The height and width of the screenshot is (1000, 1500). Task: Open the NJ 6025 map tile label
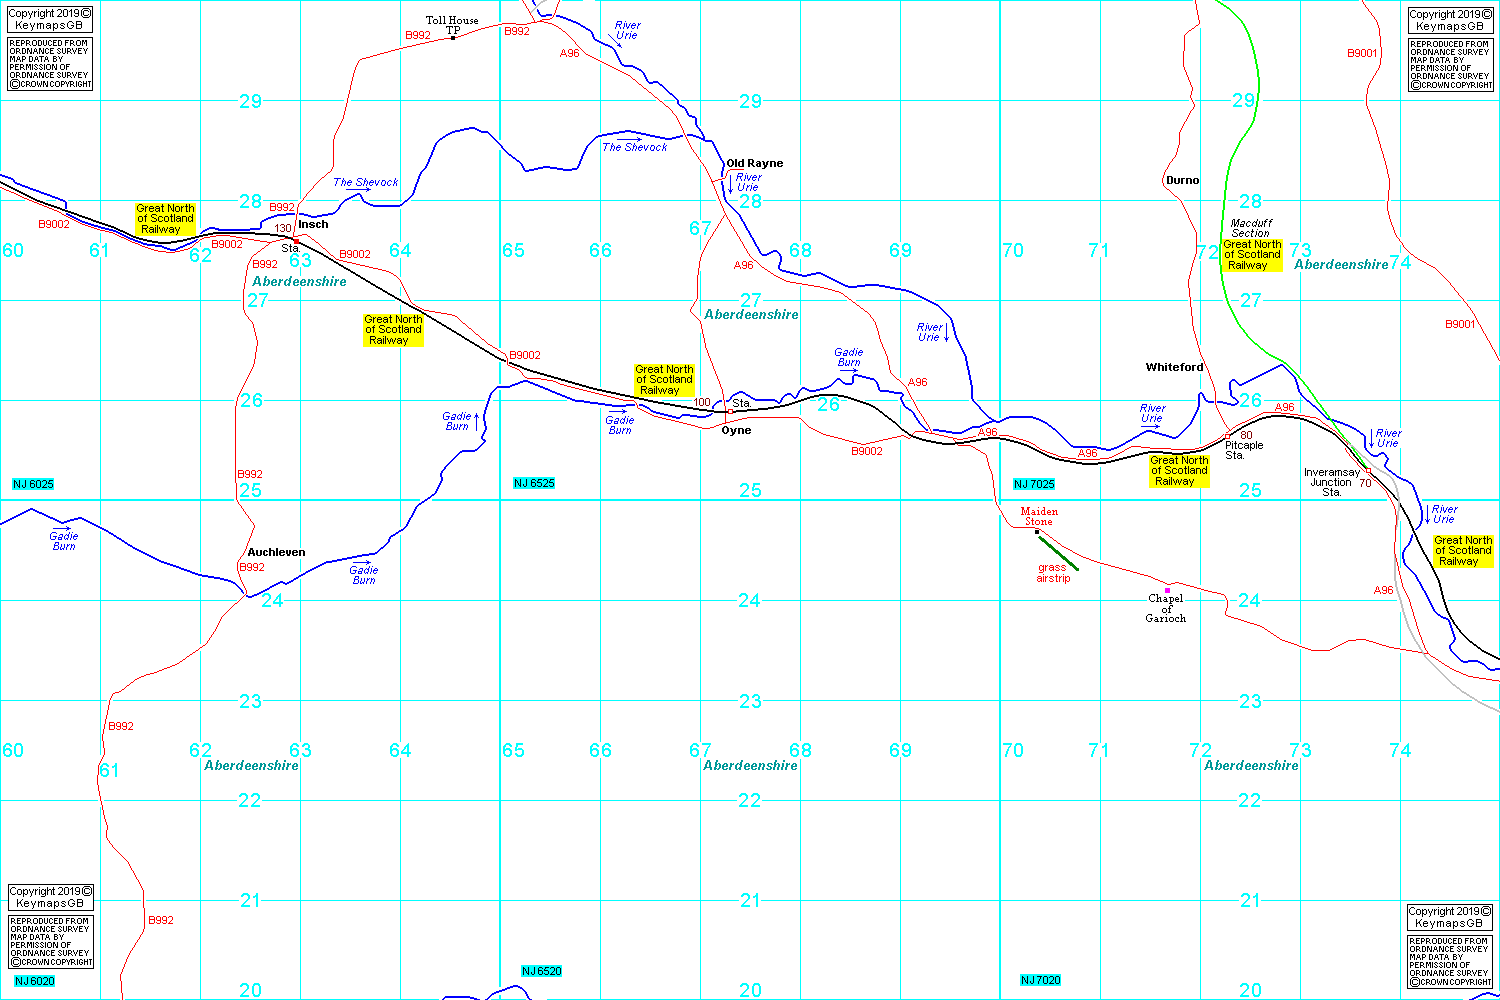33,484
